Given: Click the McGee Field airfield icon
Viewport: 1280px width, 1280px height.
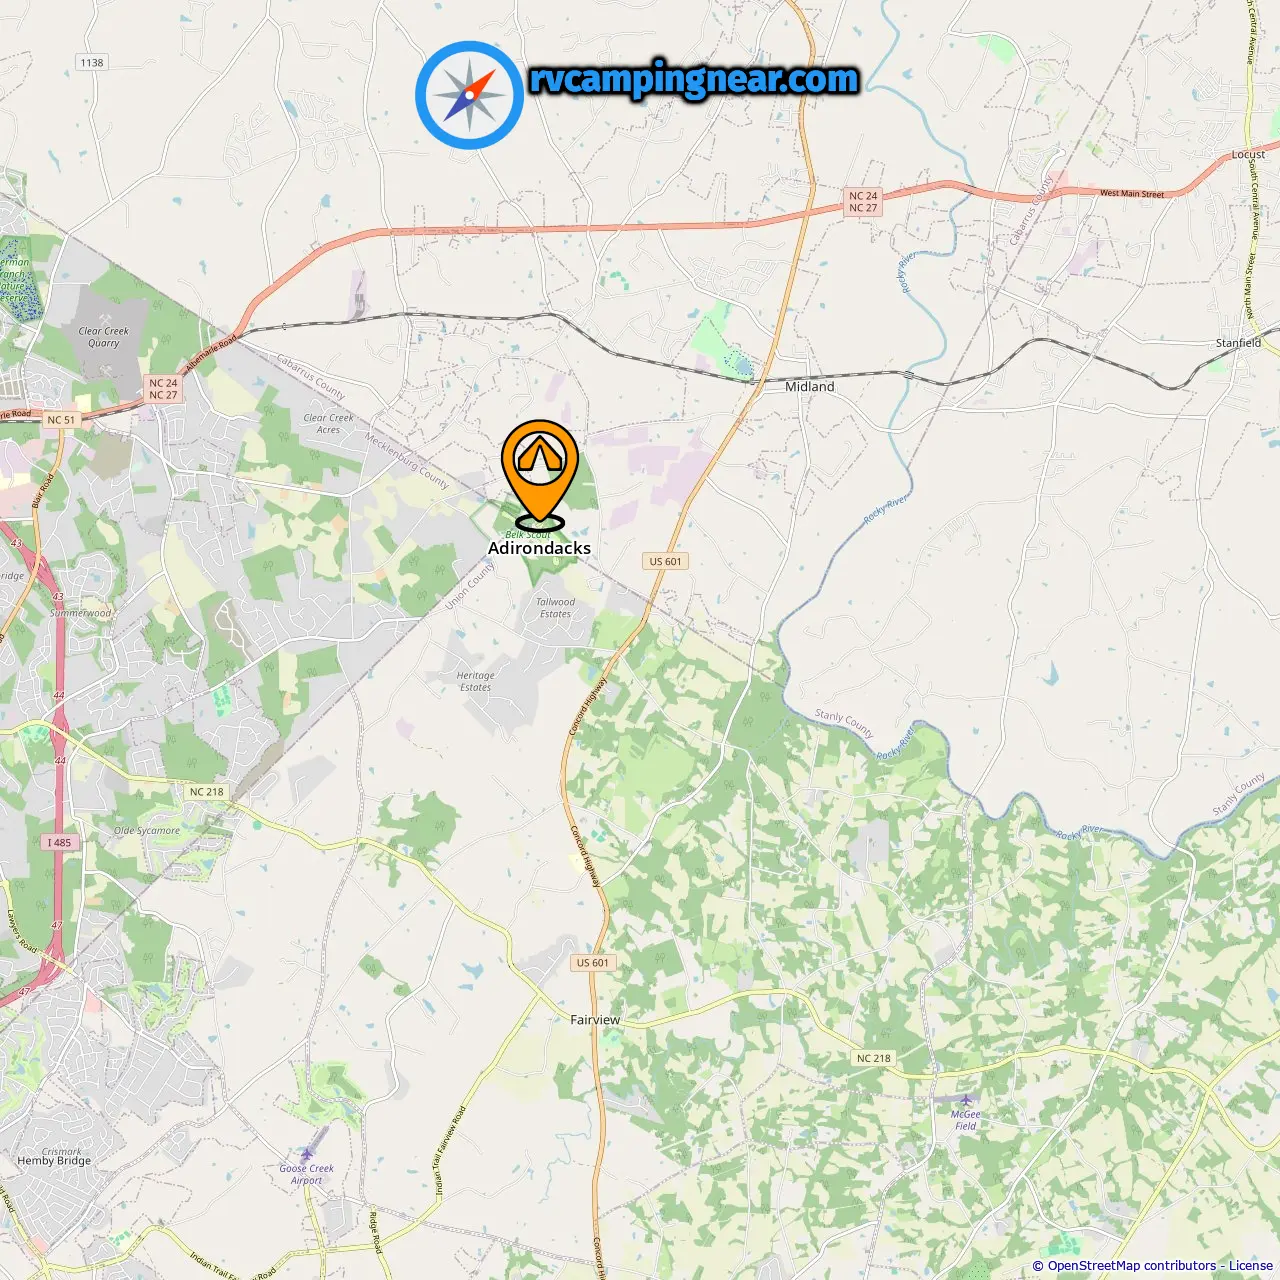Looking at the screenshot, I should point(966,1100).
